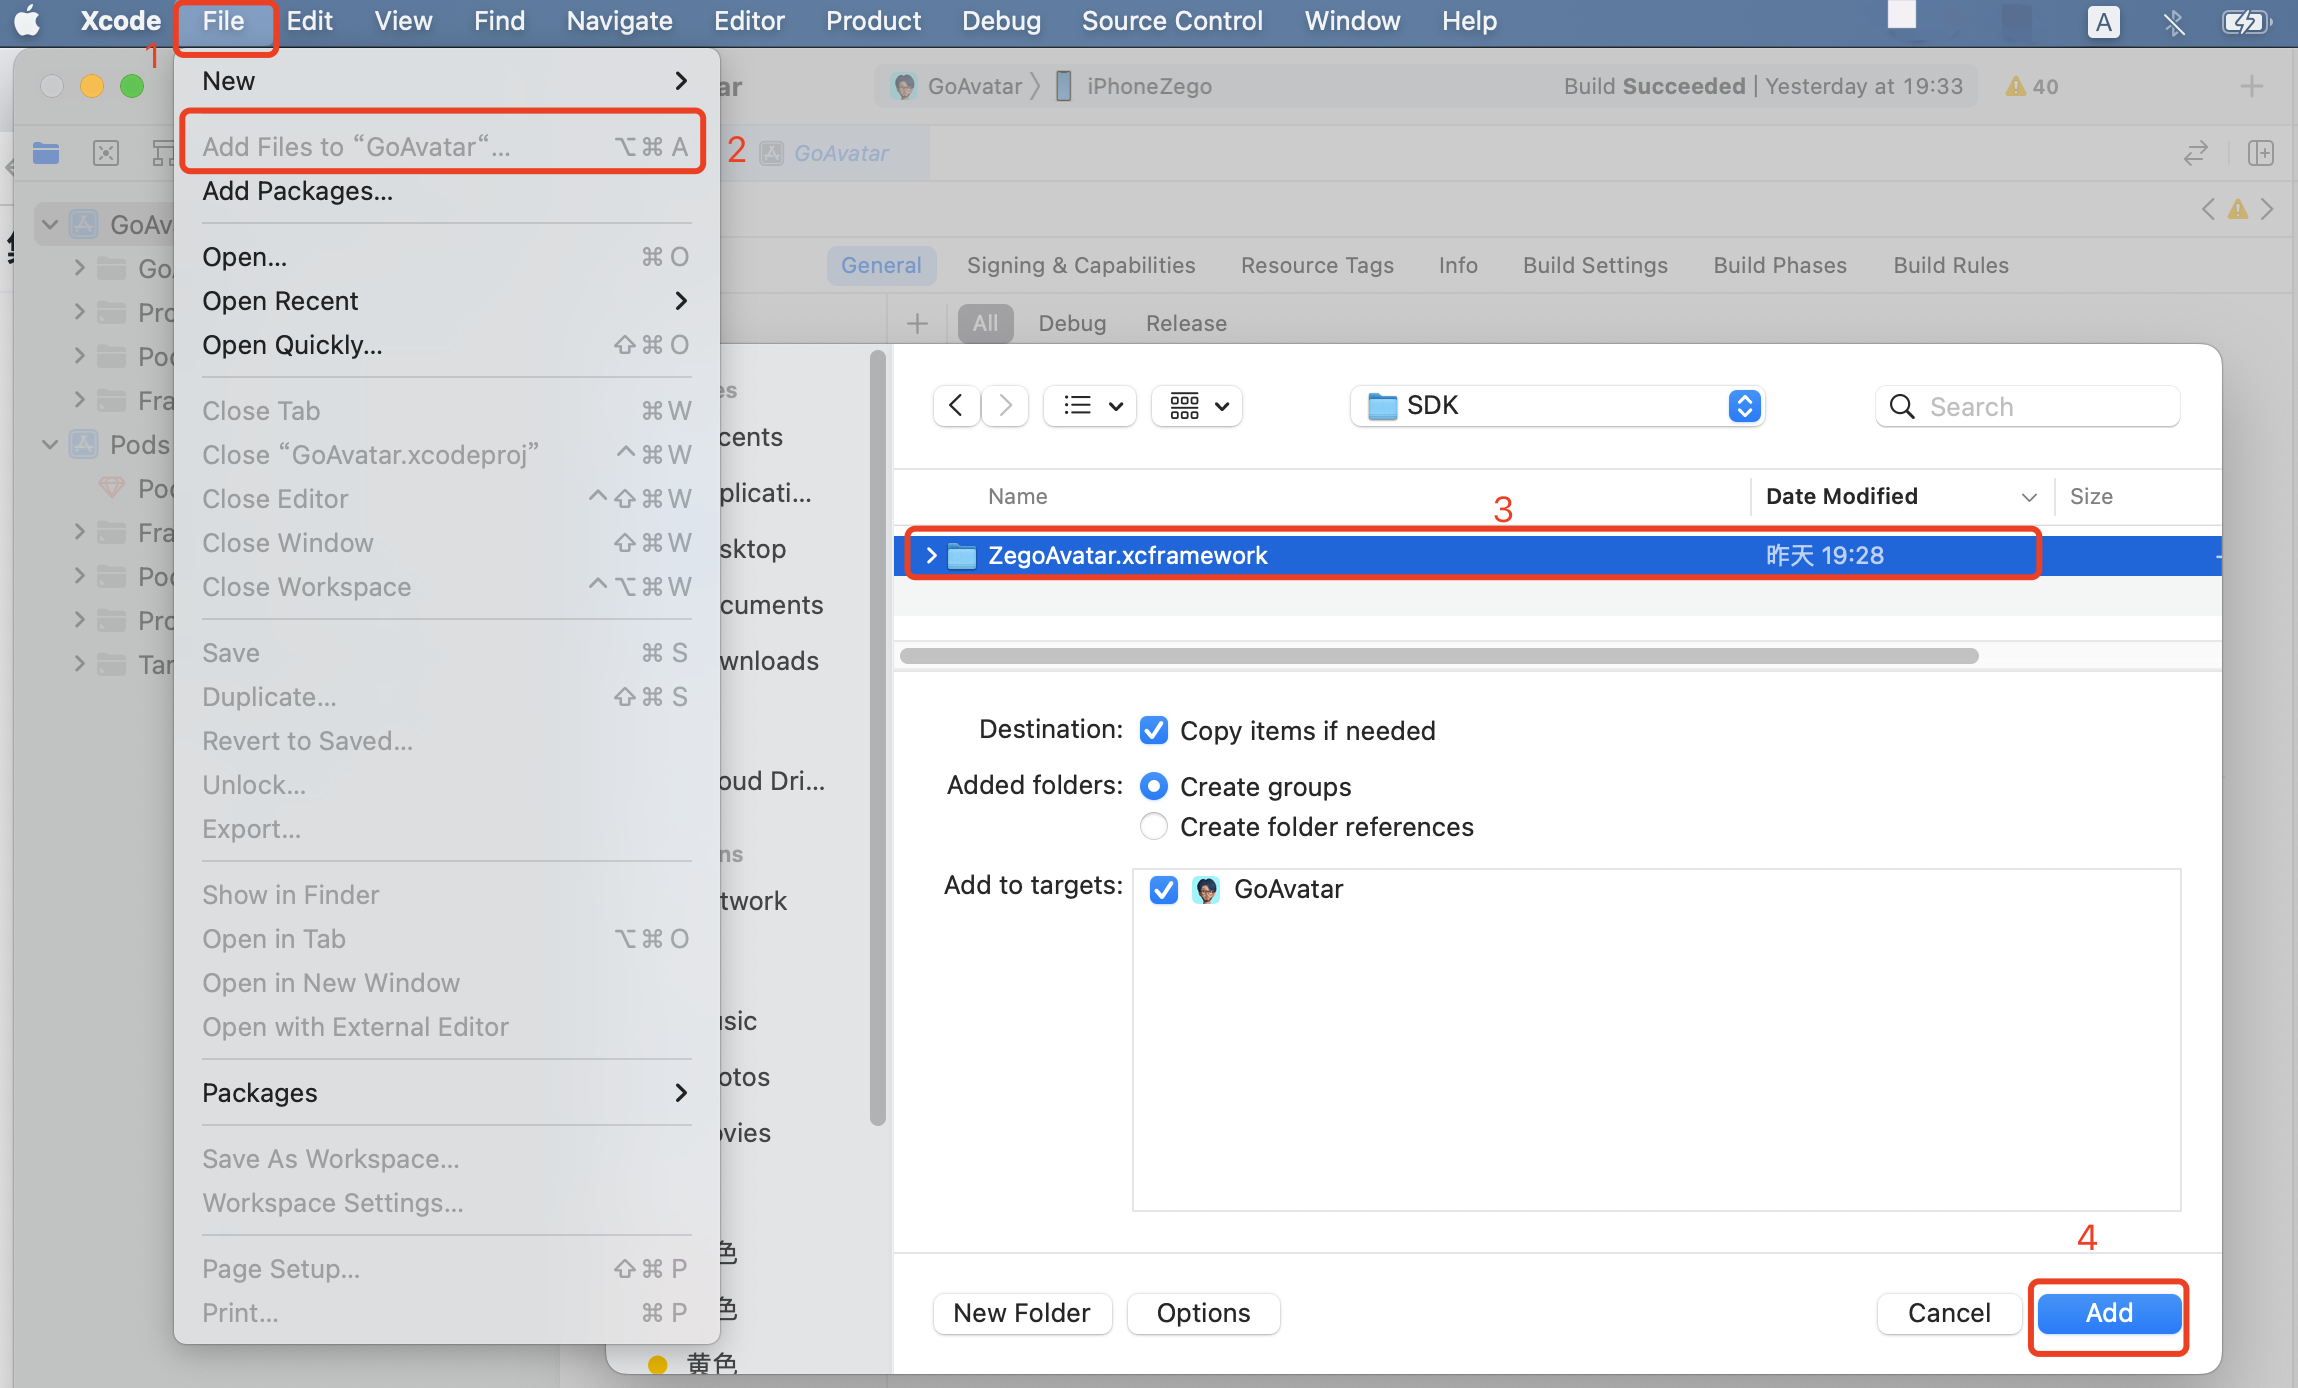The image size is (2298, 1388).
Task: Expand ZegoAvatar.xcframework folder disclosure
Action: pos(931,555)
